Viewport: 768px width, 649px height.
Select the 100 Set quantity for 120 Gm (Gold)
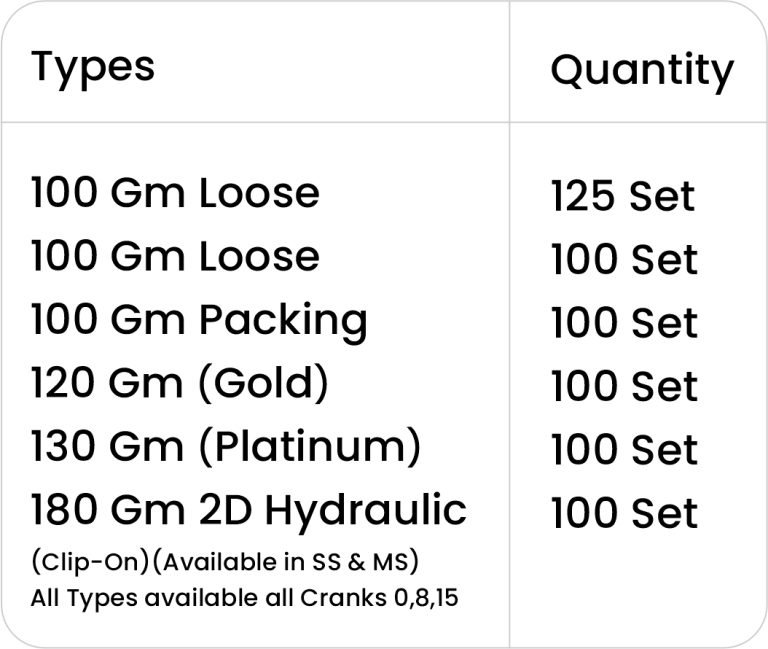click(624, 386)
